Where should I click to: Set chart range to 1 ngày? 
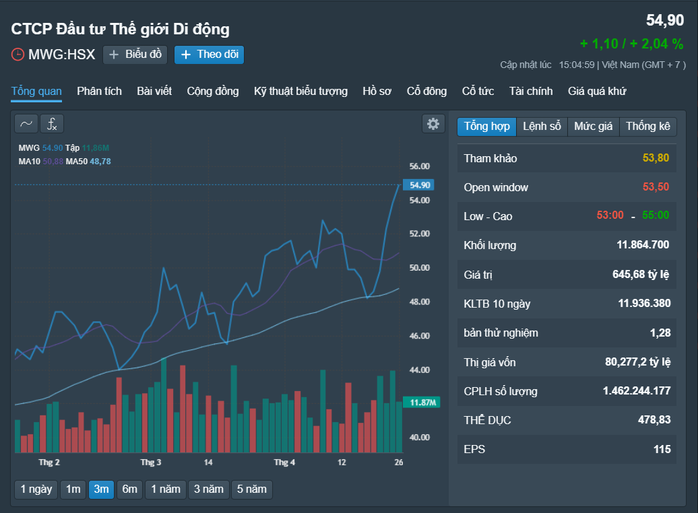pyautogui.click(x=36, y=489)
